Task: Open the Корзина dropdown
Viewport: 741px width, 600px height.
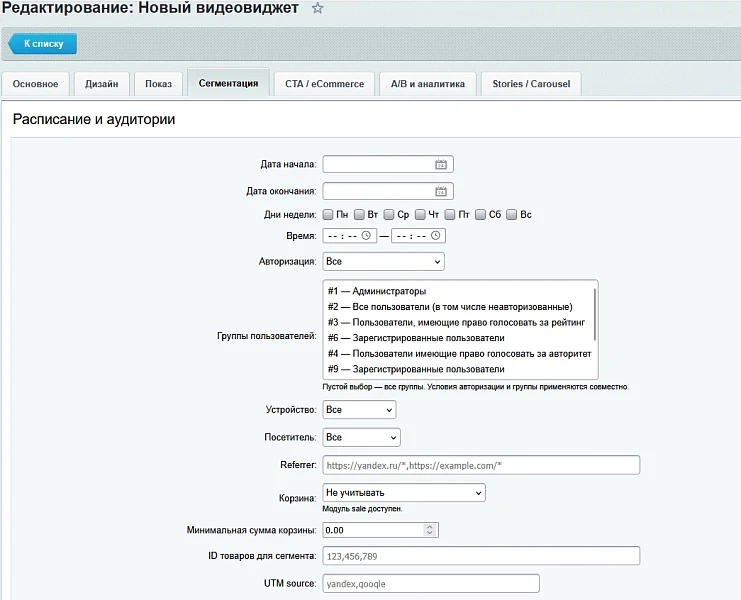Action: pyautogui.click(x=404, y=493)
